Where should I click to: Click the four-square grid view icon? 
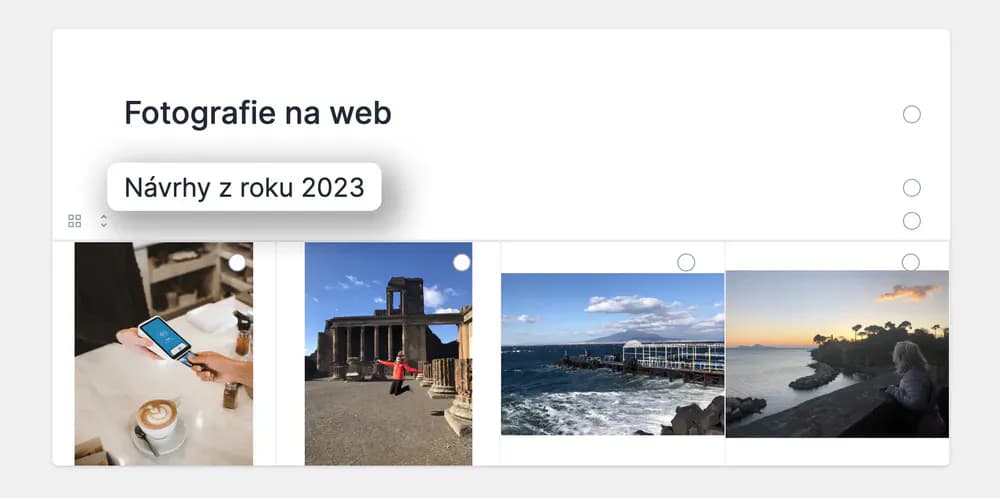pos(75,221)
